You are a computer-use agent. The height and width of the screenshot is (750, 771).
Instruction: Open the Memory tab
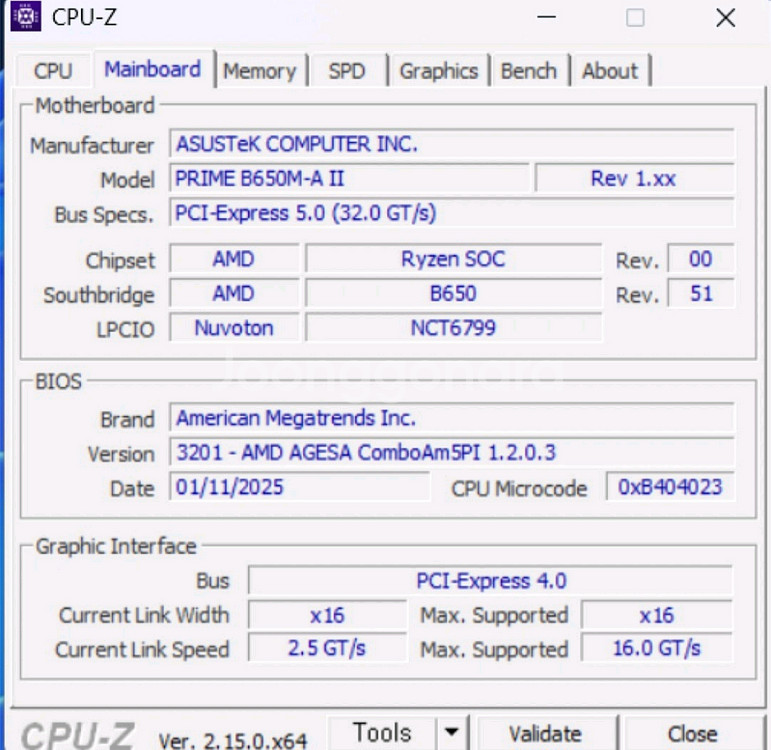point(260,71)
